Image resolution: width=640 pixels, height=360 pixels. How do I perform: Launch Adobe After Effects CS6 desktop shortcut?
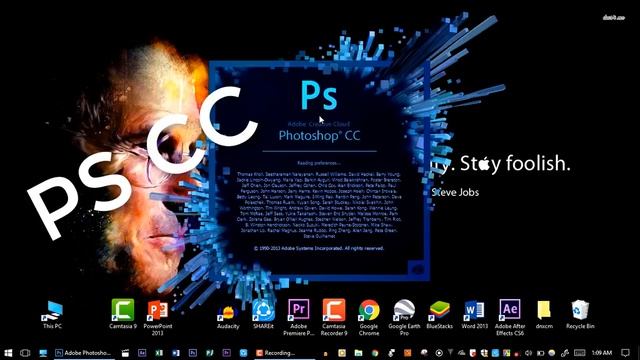coord(510,318)
